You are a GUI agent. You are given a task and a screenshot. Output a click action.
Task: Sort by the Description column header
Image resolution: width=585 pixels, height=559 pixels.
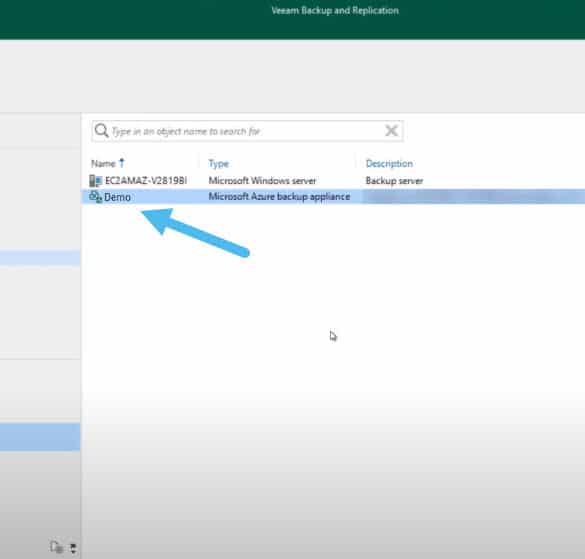pos(389,163)
